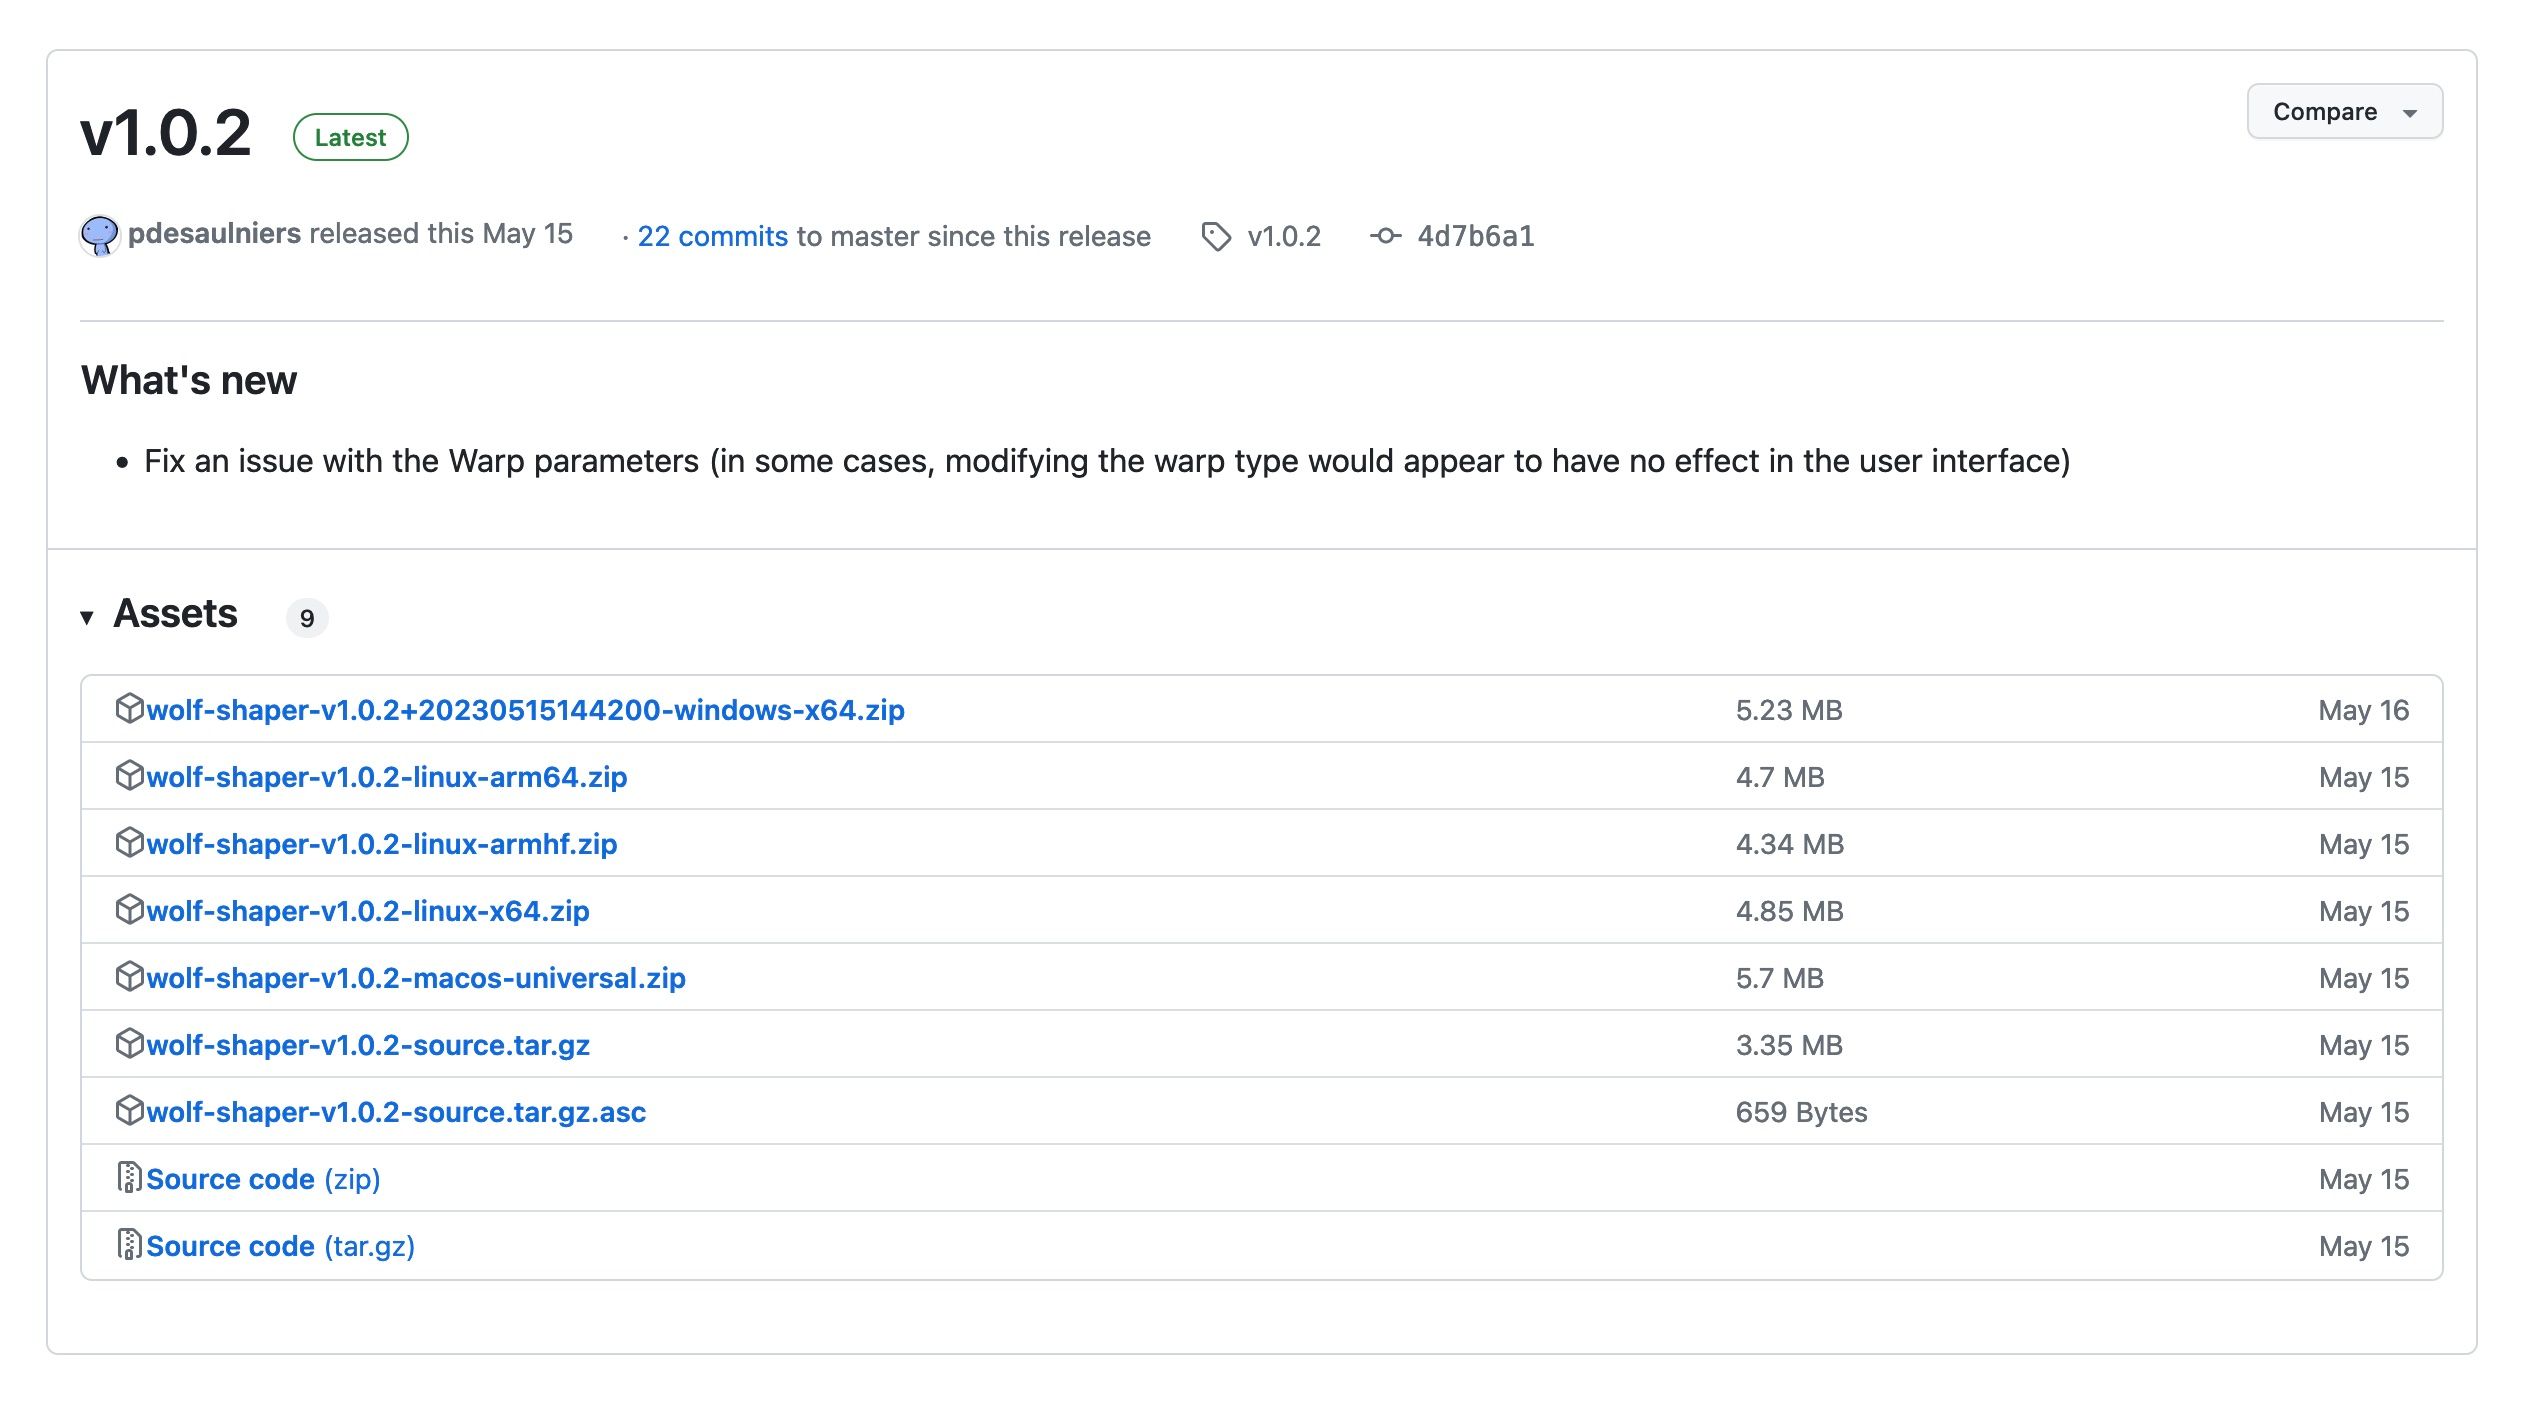Click the package icon beside the source.tar.gz.asc asset
Image resolution: width=2526 pixels, height=1404 pixels.
pos(130,1111)
